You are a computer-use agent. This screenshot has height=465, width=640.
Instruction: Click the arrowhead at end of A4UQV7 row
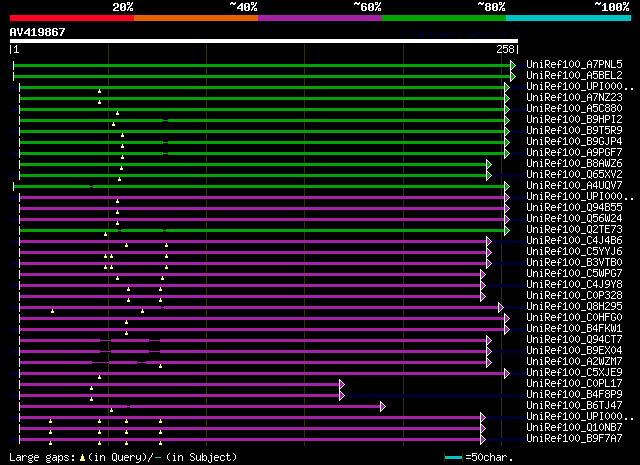(507, 187)
